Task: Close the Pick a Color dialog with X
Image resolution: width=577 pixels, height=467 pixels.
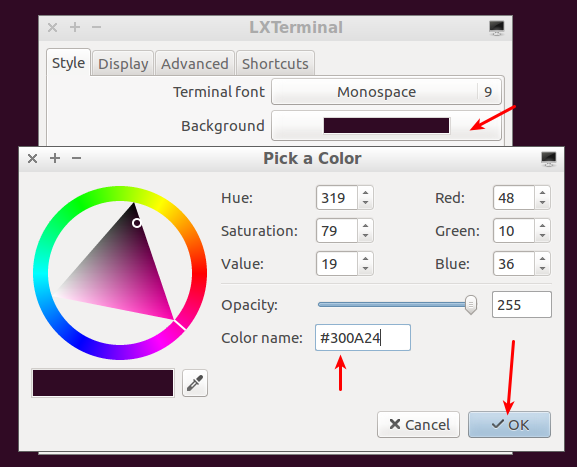Action: point(32,159)
